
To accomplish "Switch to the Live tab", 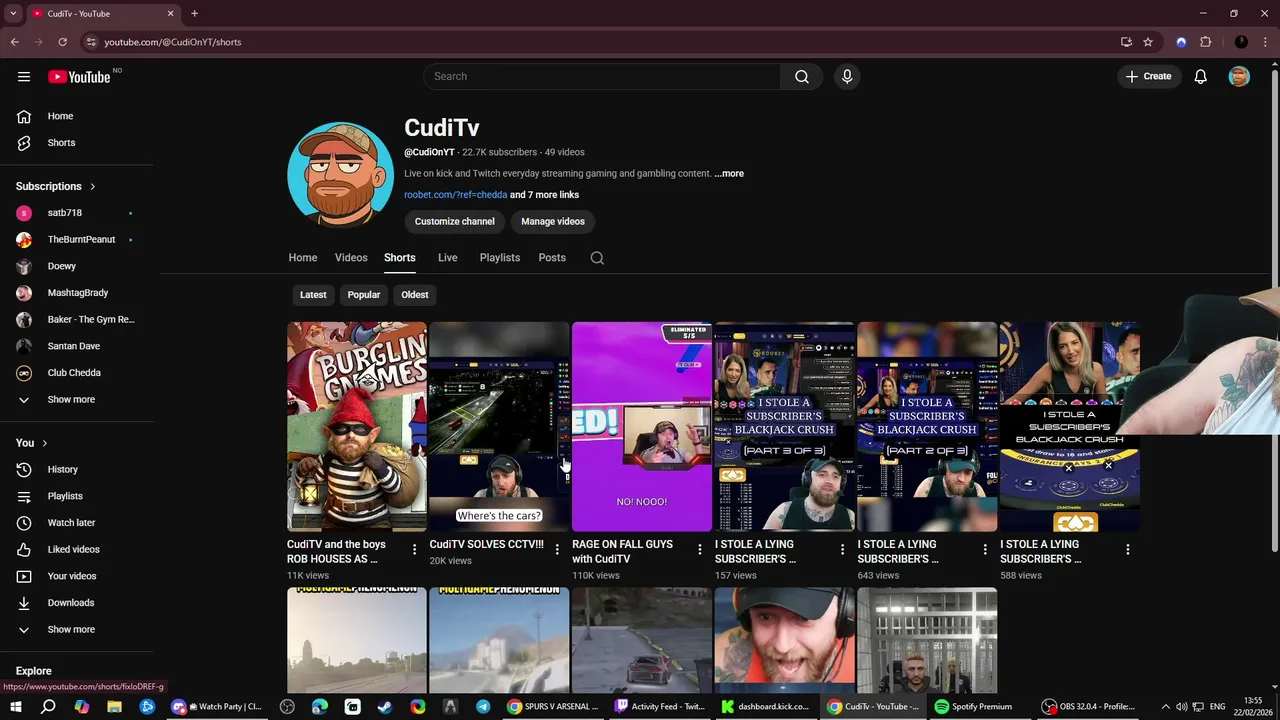I will pyautogui.click(x=448, y=258).
